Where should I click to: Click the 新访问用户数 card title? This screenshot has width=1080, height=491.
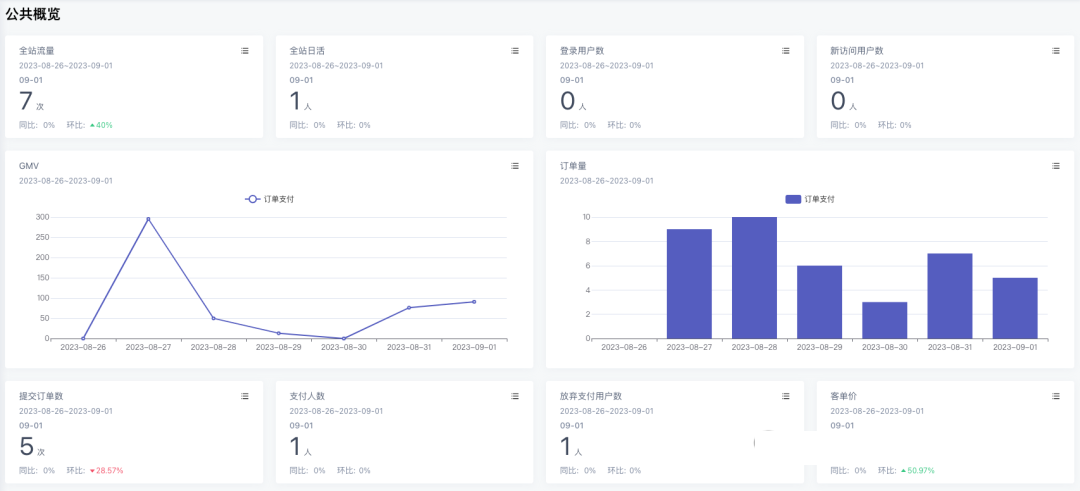[x=857, y=51]
